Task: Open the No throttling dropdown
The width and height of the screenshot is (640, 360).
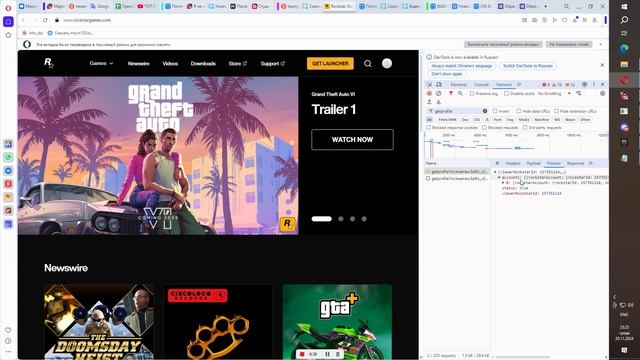Action: [554, 93]
